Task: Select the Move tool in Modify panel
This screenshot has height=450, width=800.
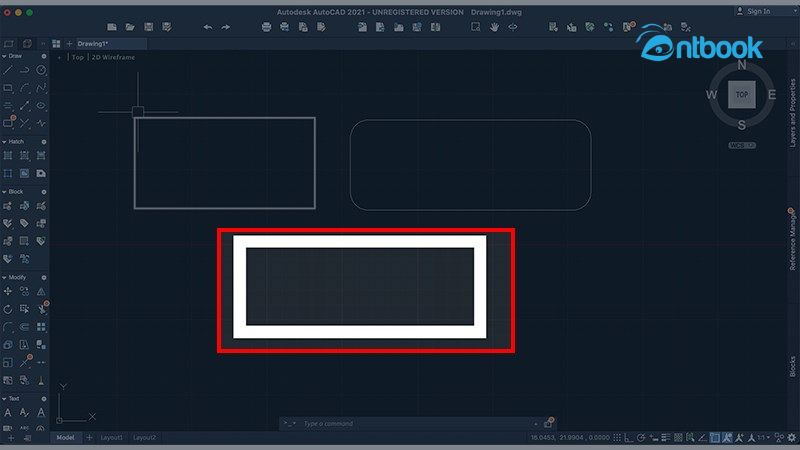Action: [8, 291]
